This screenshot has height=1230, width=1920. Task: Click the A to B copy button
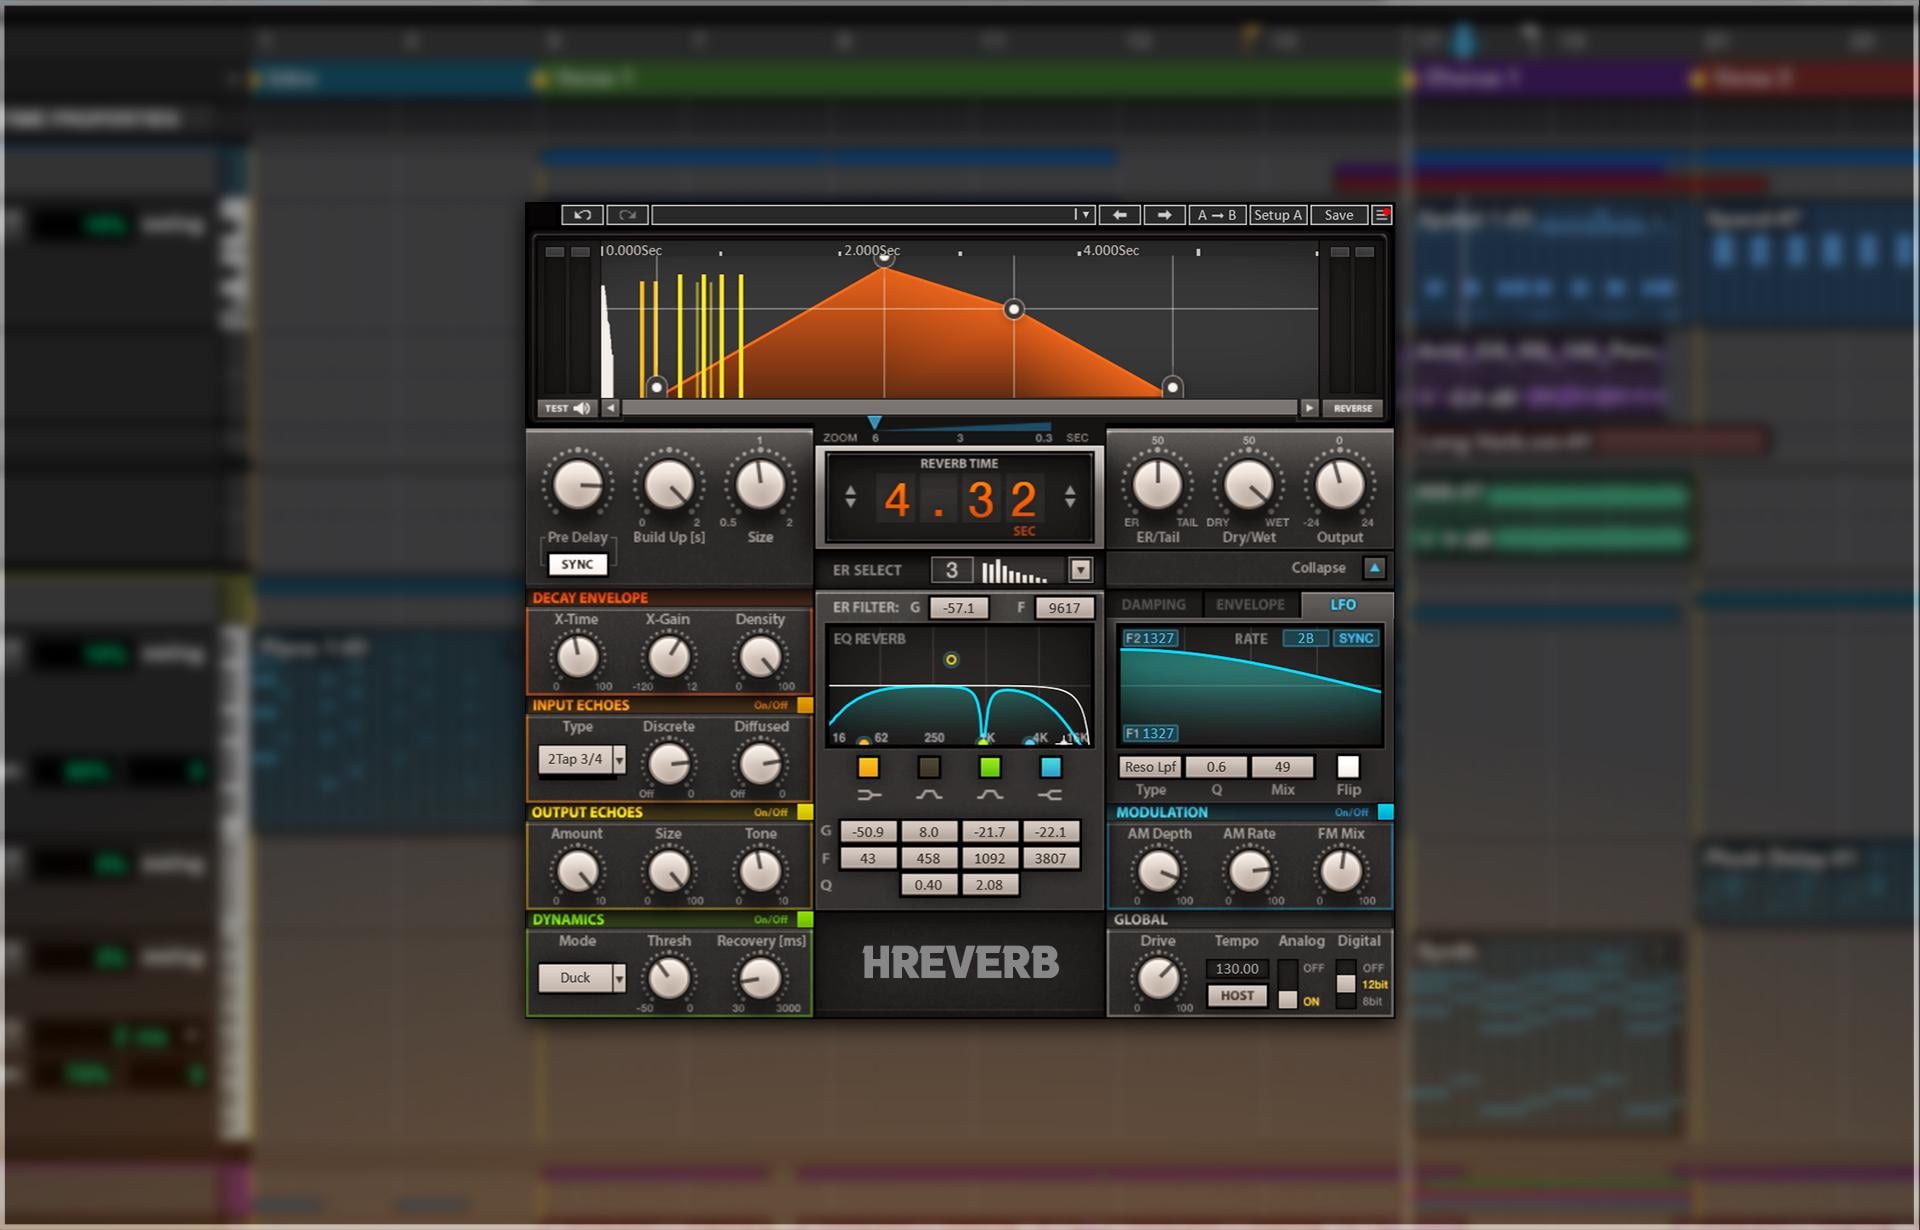(x=1217, y=215)
